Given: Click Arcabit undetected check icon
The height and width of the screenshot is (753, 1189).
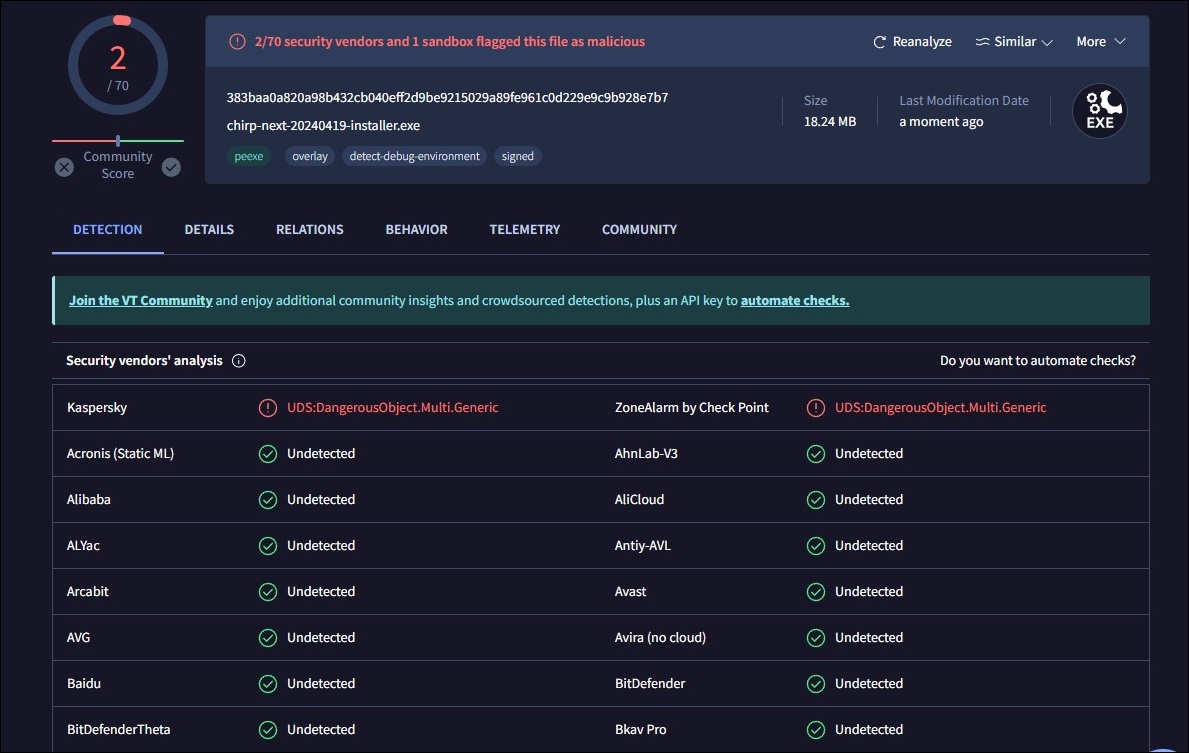Looking at the screenshot, I should (x=268, y=591).
